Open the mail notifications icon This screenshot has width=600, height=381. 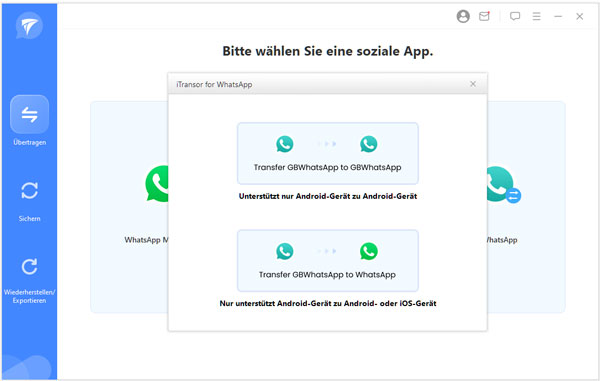(x=484, y=16)
